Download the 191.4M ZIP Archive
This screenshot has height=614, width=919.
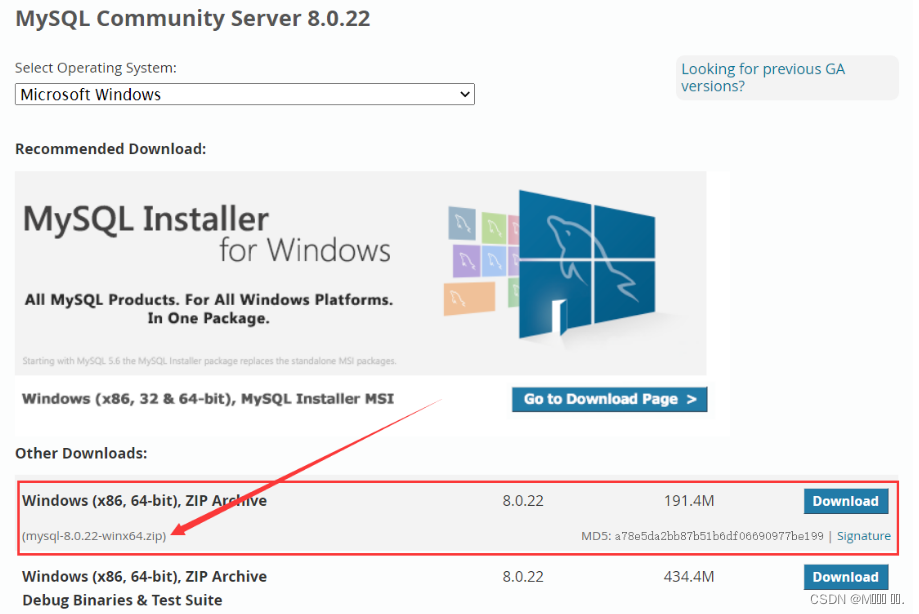point(846,501)
